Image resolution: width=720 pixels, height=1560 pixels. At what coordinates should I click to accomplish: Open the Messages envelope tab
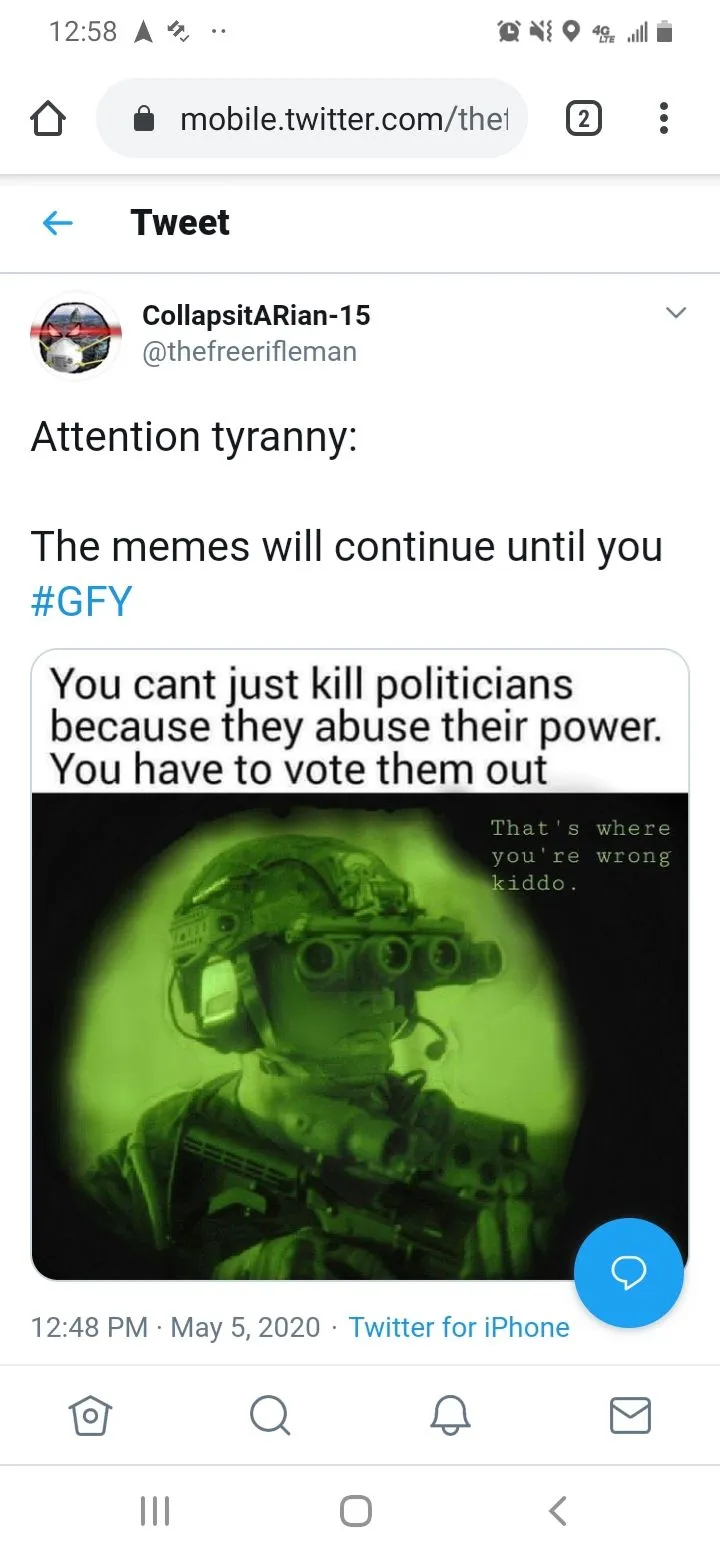point(630,1415)
